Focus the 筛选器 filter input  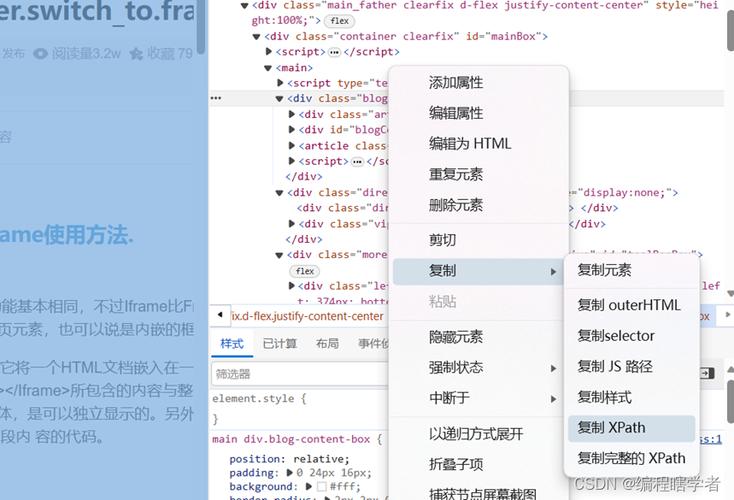300,374
